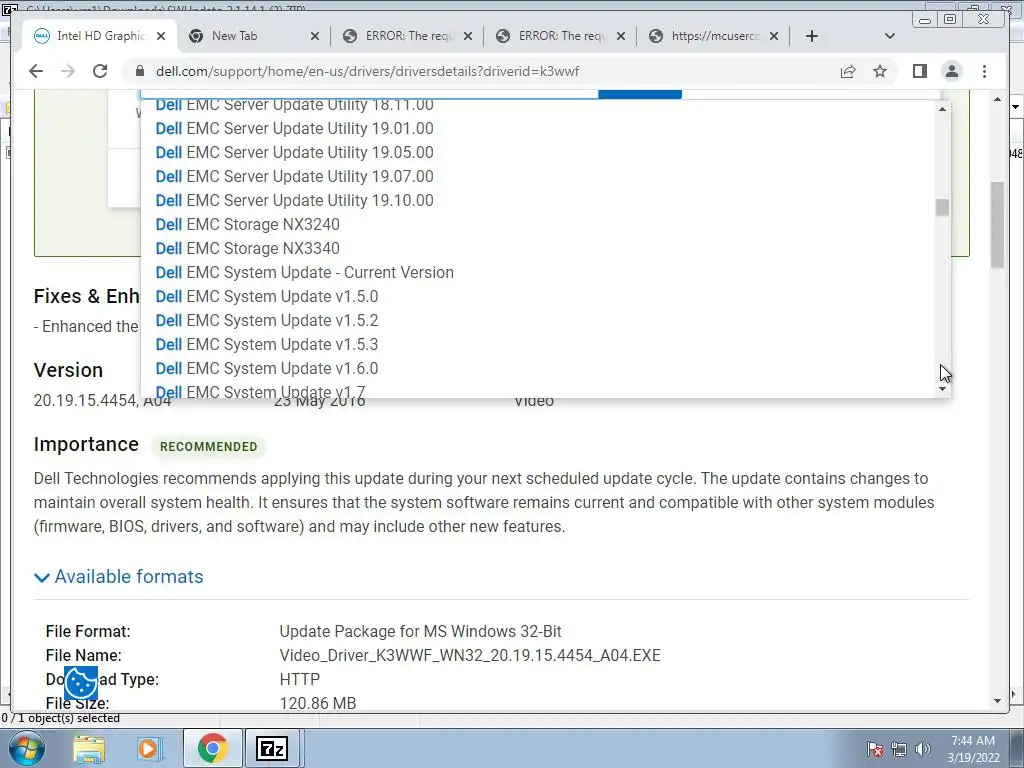Pick Dell EMC System Update v1.6.0
The image size is (1024, 768).
(x=266, y=368)
